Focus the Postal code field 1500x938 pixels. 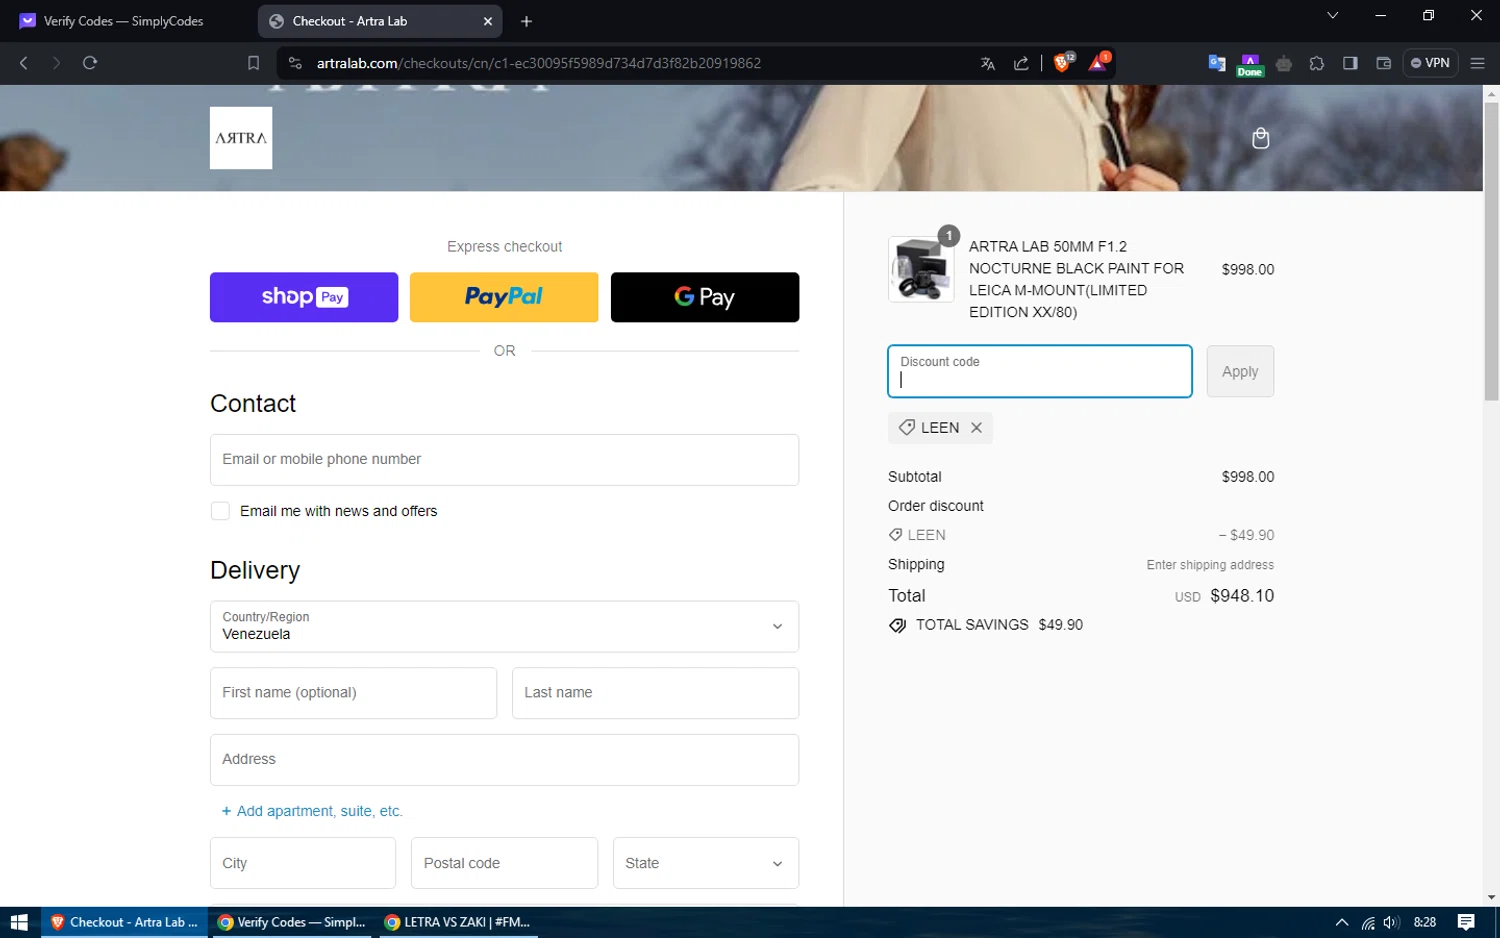[x=504, y=863]
